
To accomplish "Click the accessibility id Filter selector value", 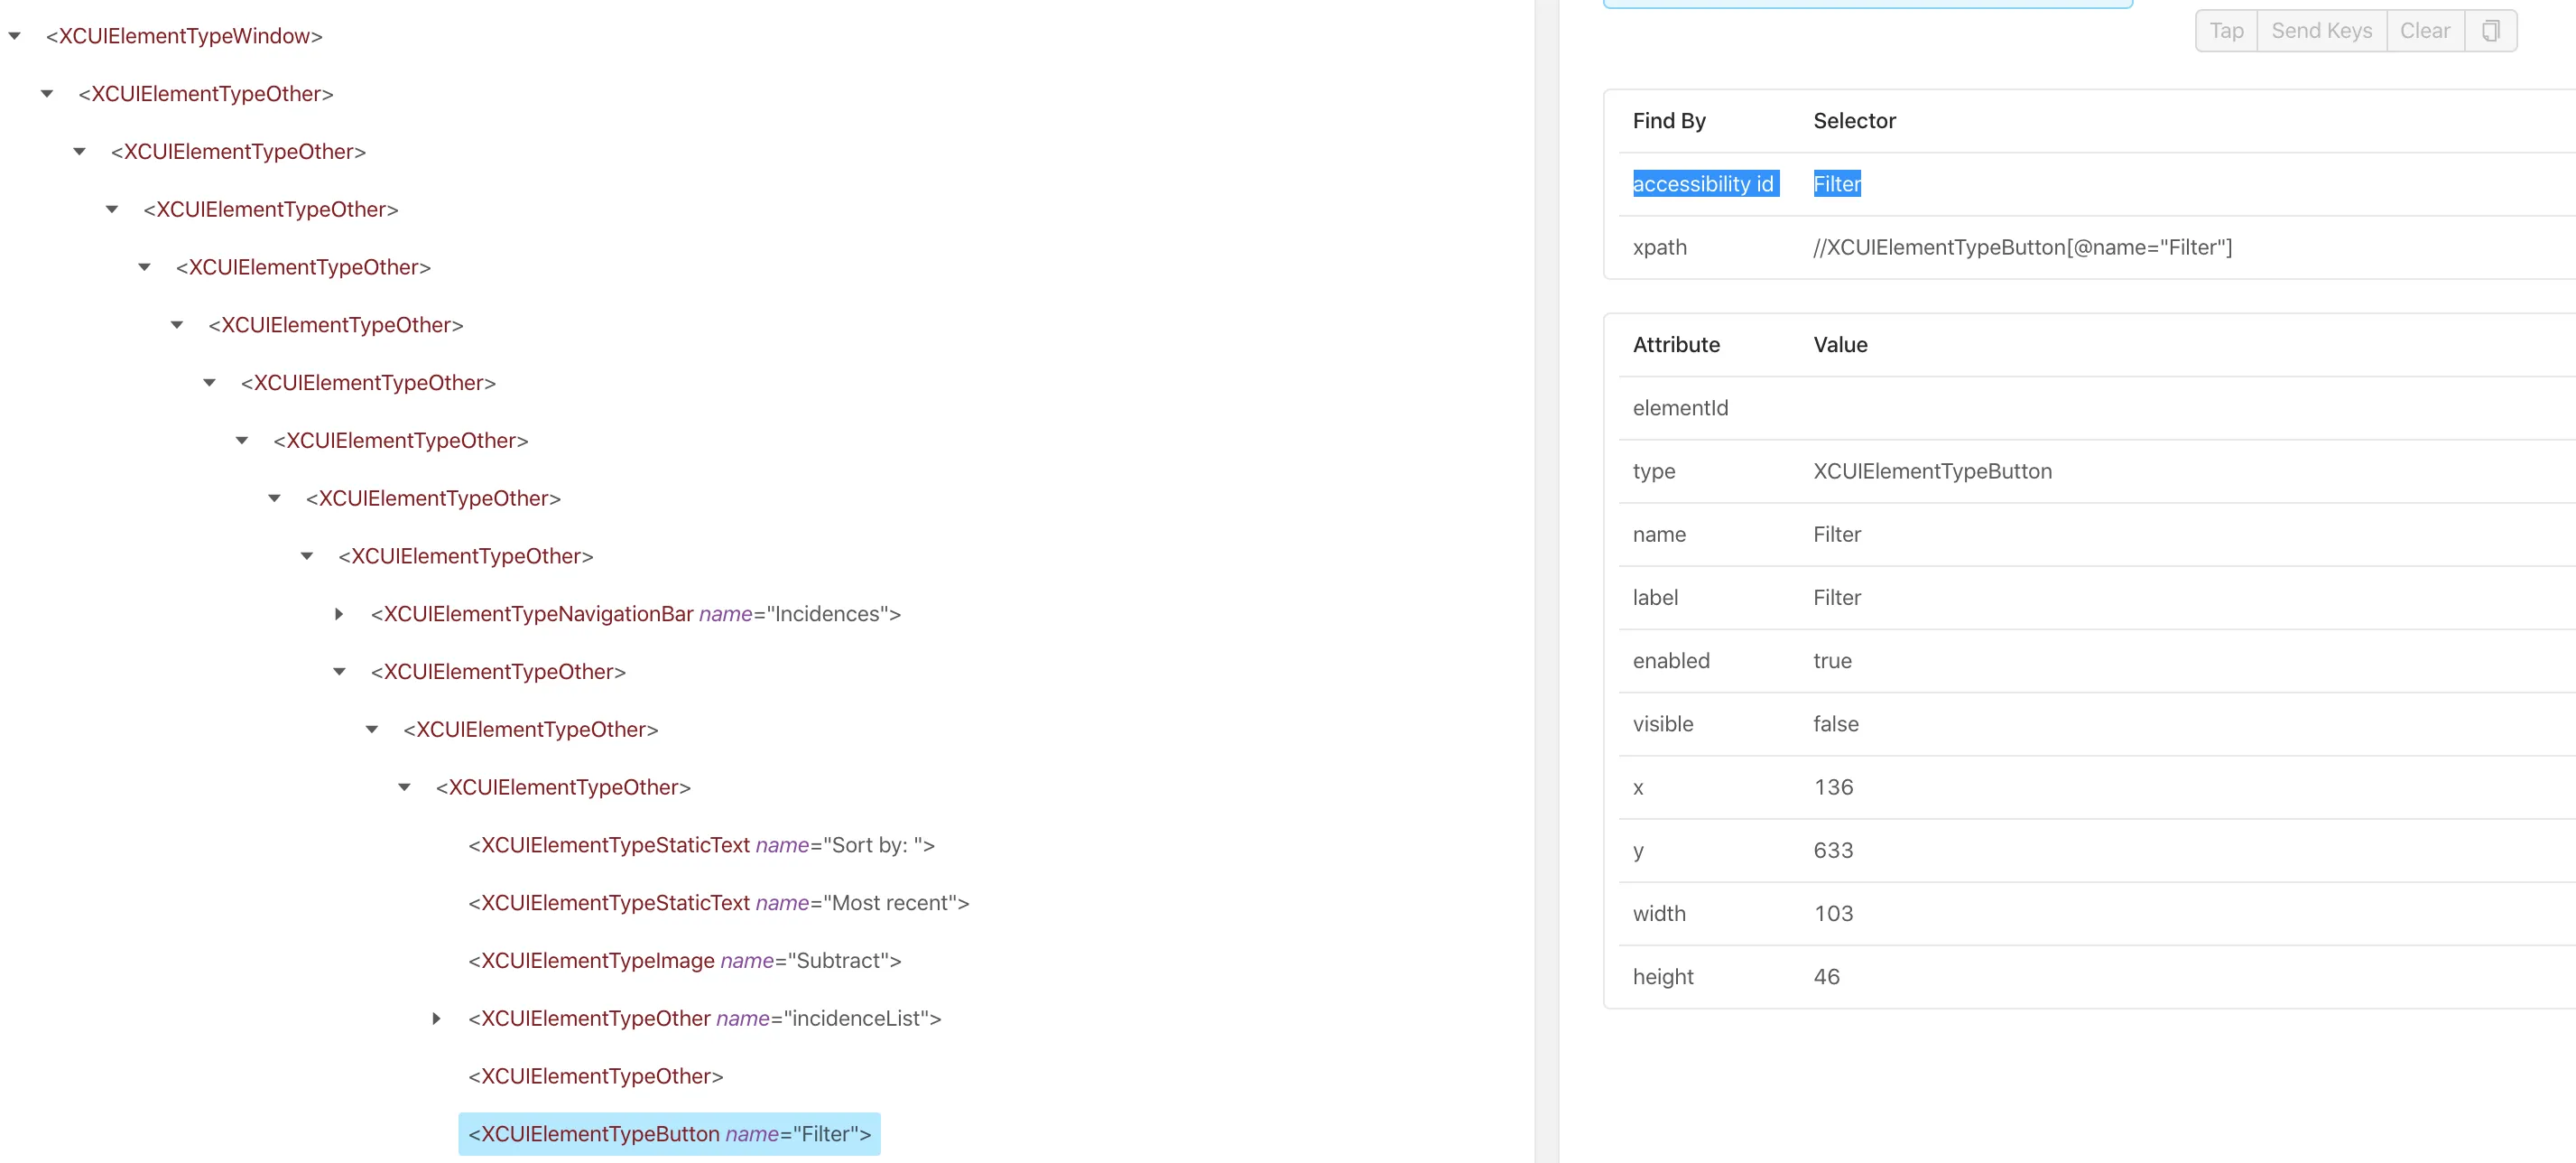I will pos(1836,184).
